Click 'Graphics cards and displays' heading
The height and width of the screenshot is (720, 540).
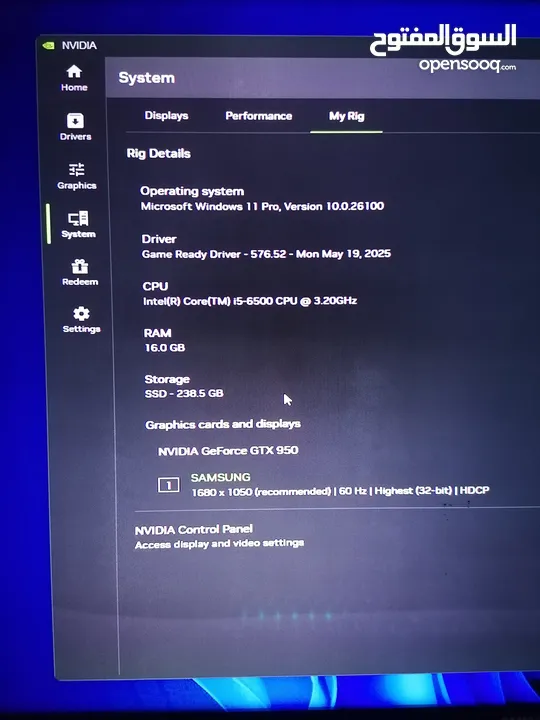click(x=223, y=424)
